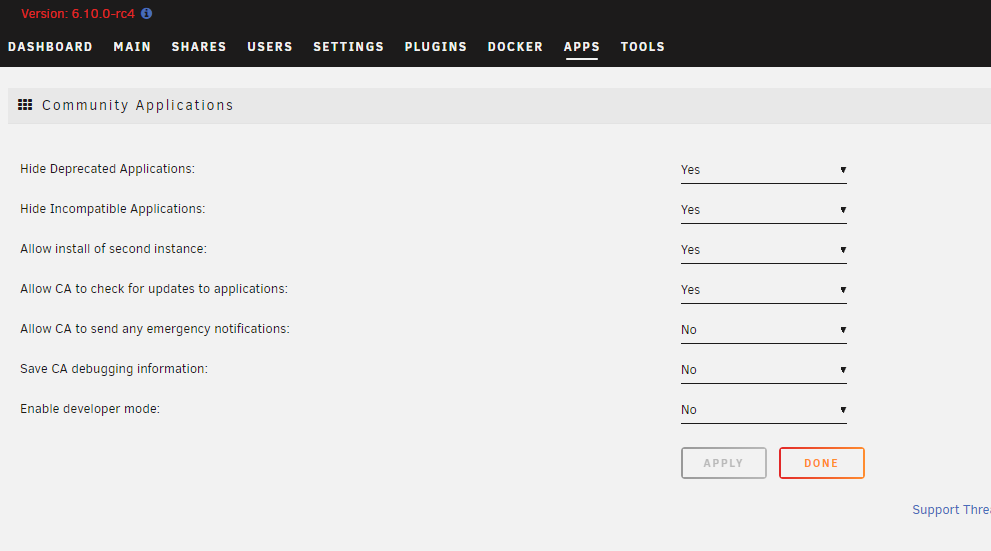Open the Plugins tab

click(435, 47)
